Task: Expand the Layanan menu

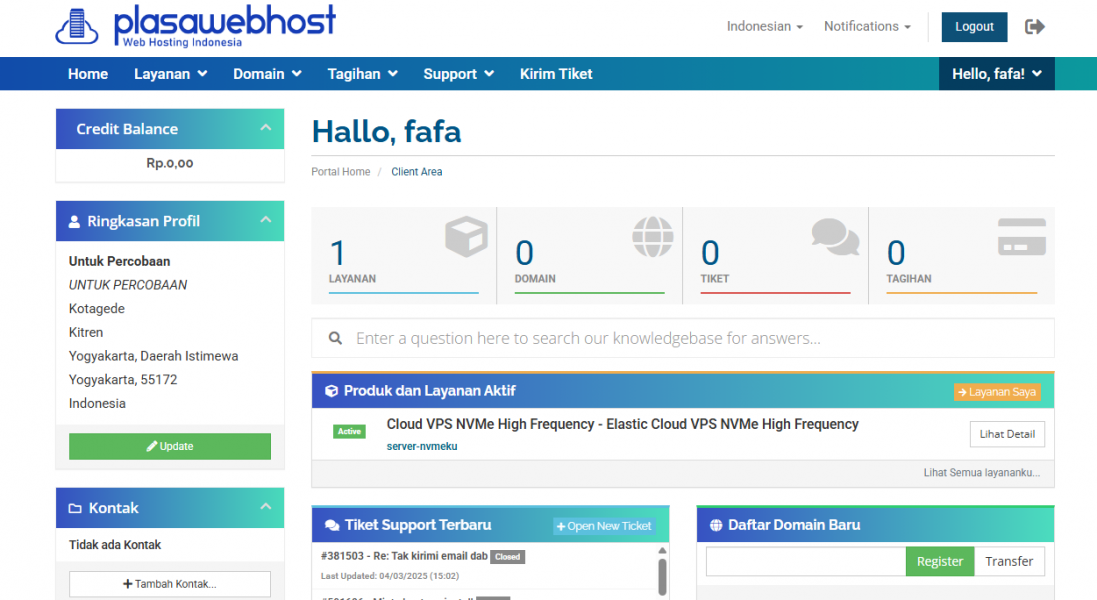Action: 171,74
